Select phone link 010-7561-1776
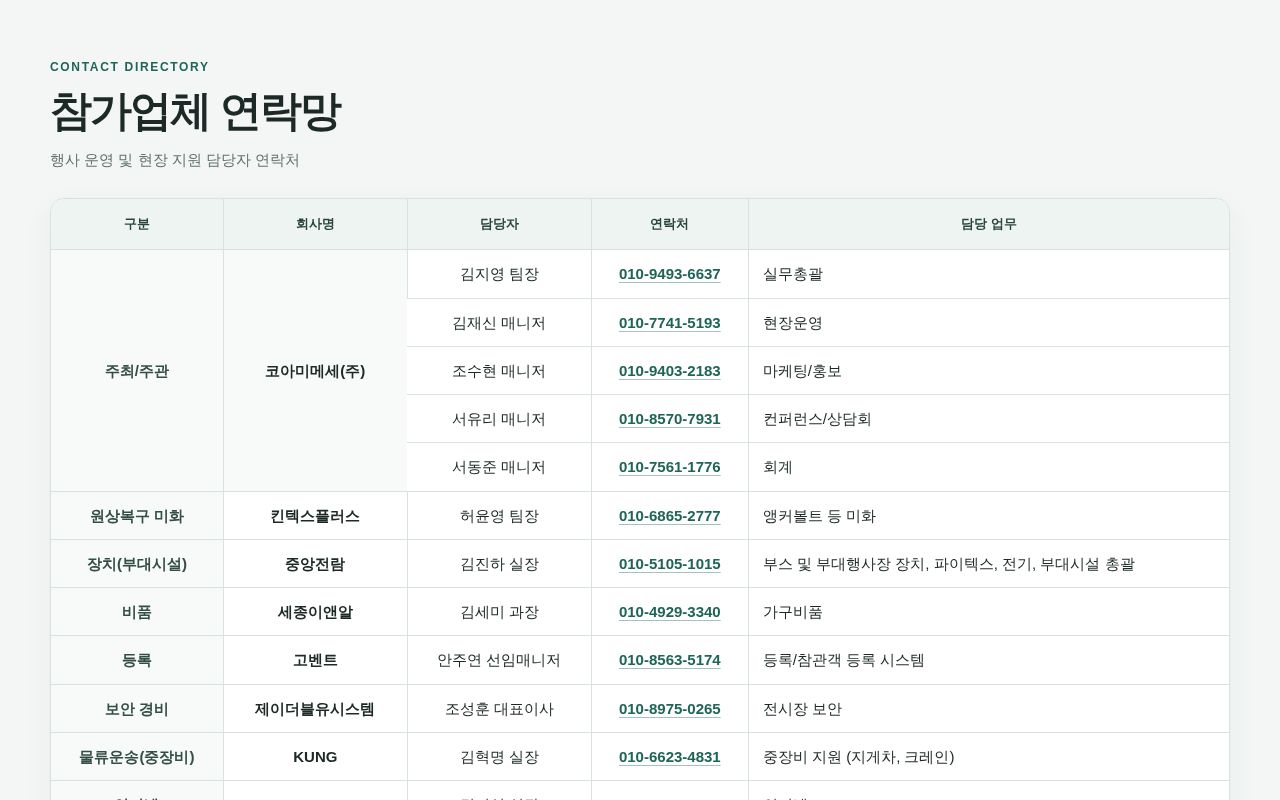This screenshot has width=1280, height=800. click(x=669, y=467)
